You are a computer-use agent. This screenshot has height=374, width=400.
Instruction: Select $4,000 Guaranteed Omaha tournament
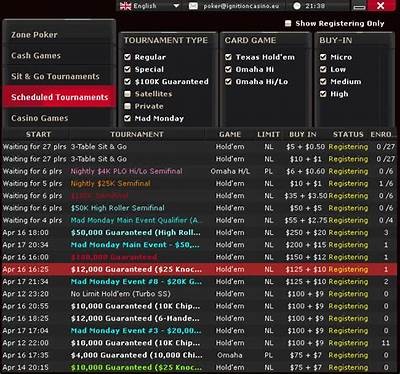point(199,355)
